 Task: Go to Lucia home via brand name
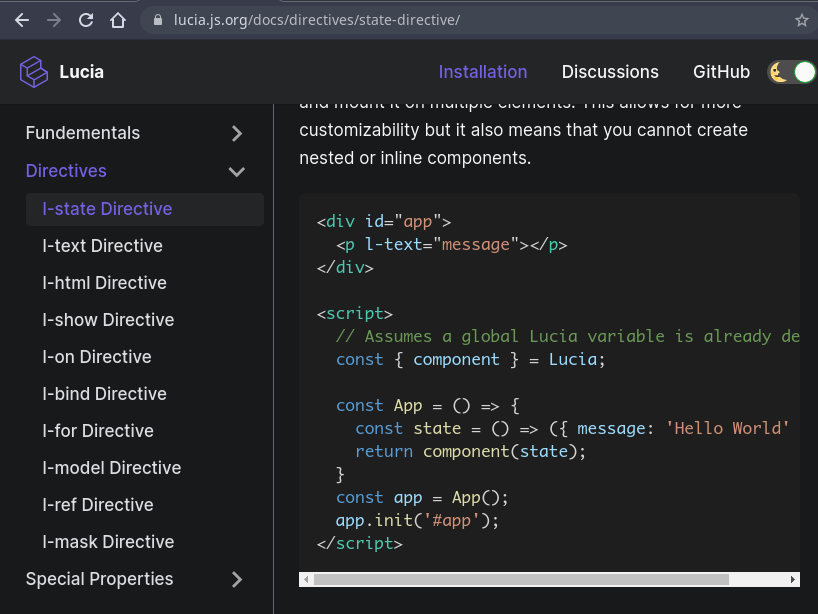[x=81, y=72]
